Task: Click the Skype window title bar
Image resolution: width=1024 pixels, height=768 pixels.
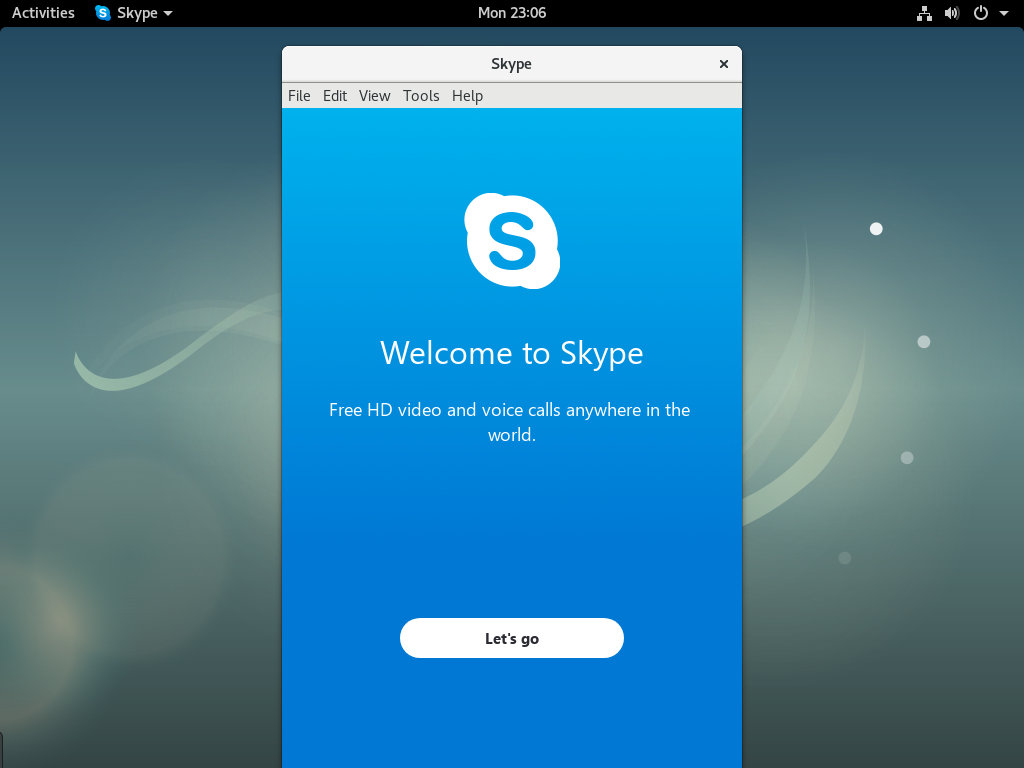Action: coord(511,64)
